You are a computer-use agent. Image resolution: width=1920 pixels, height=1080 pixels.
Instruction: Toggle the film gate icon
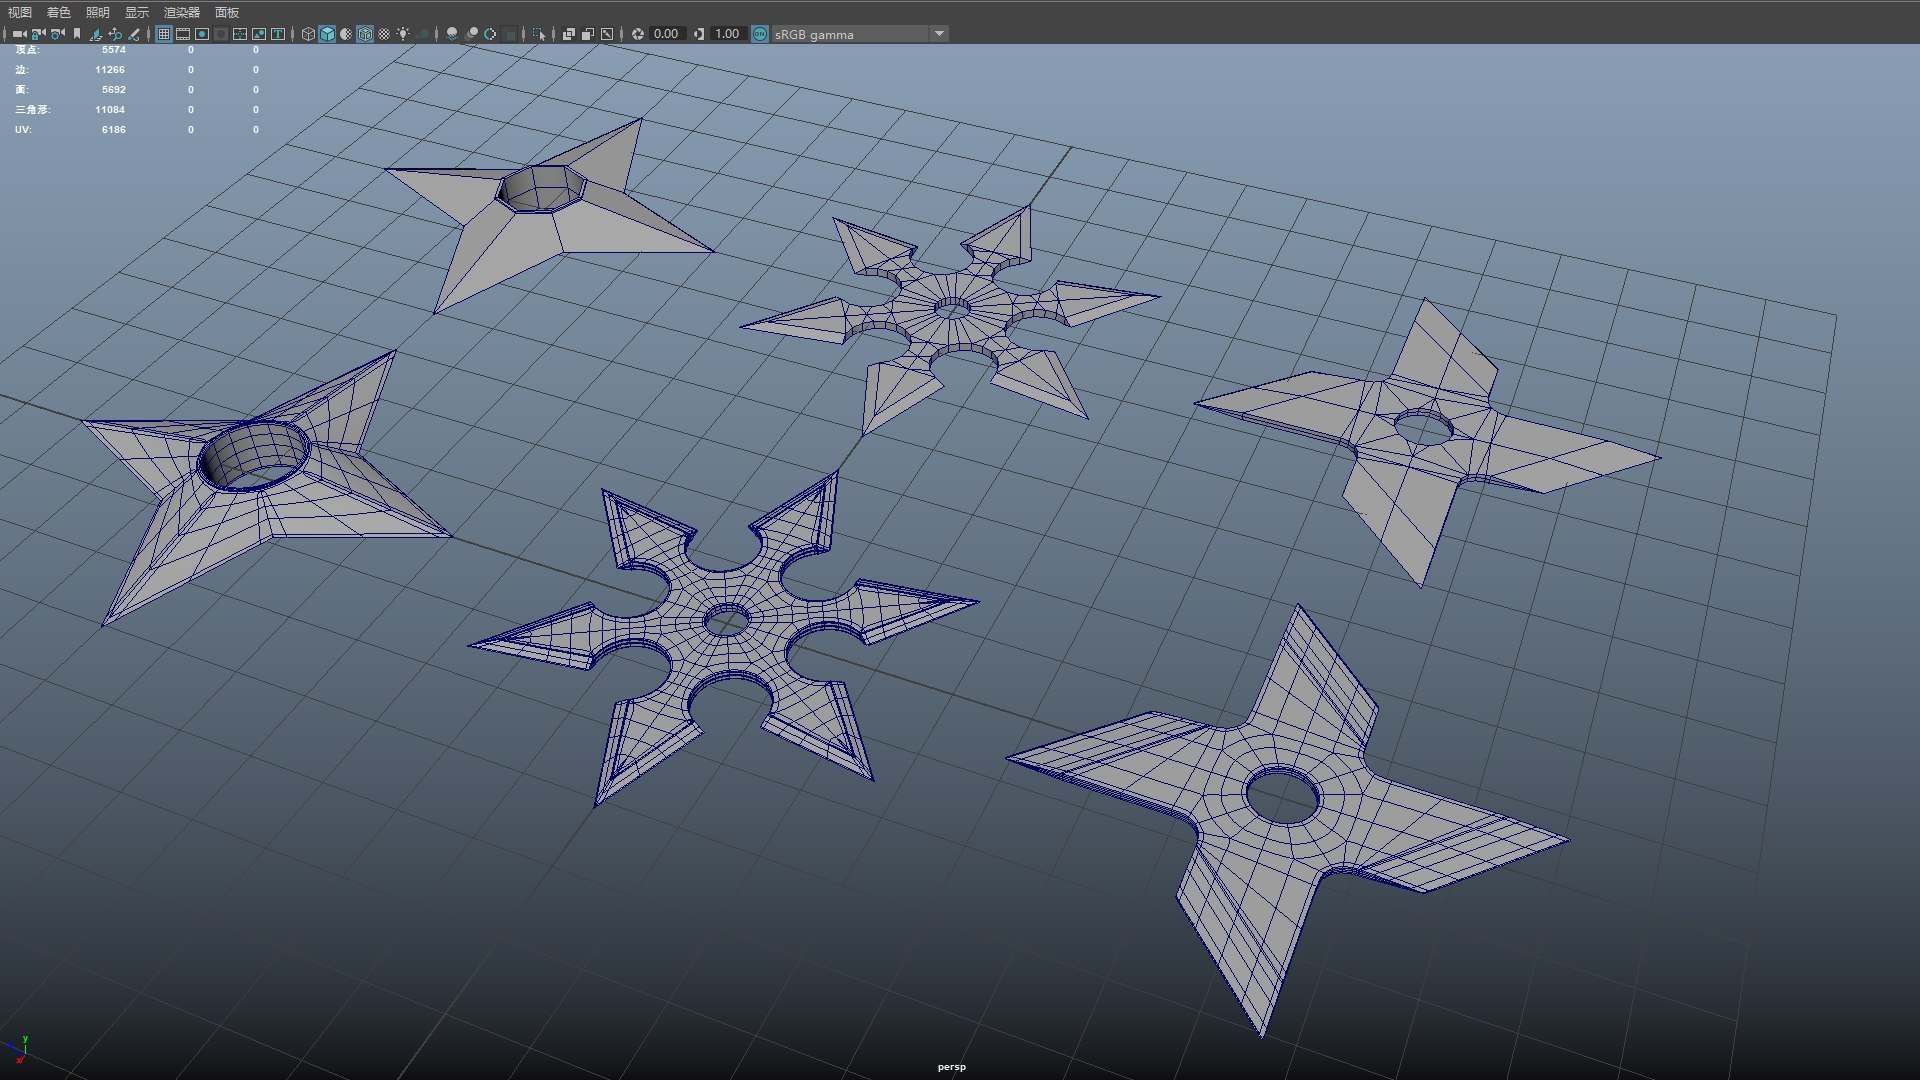click(183, 34)
